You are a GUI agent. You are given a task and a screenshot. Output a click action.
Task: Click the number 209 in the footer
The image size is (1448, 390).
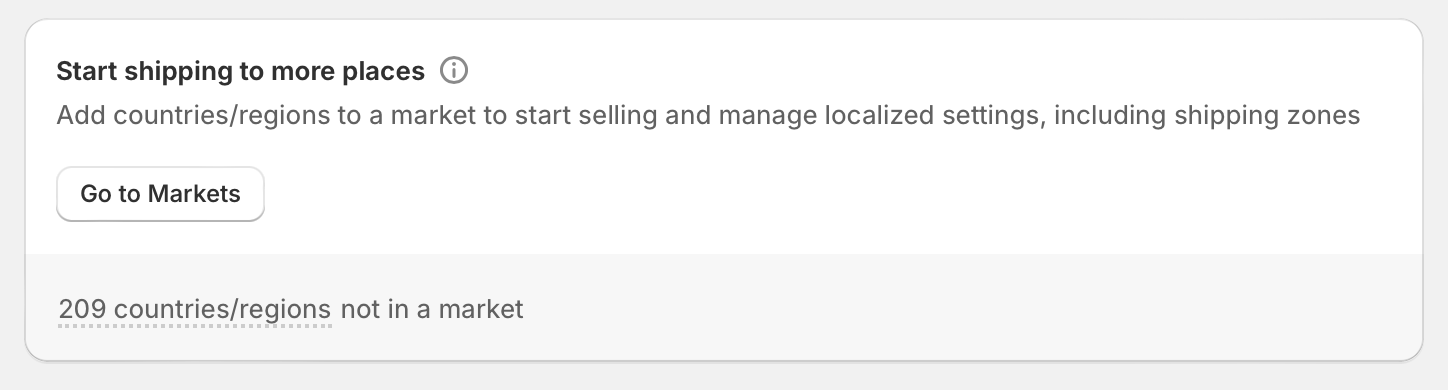pos(82,309)
